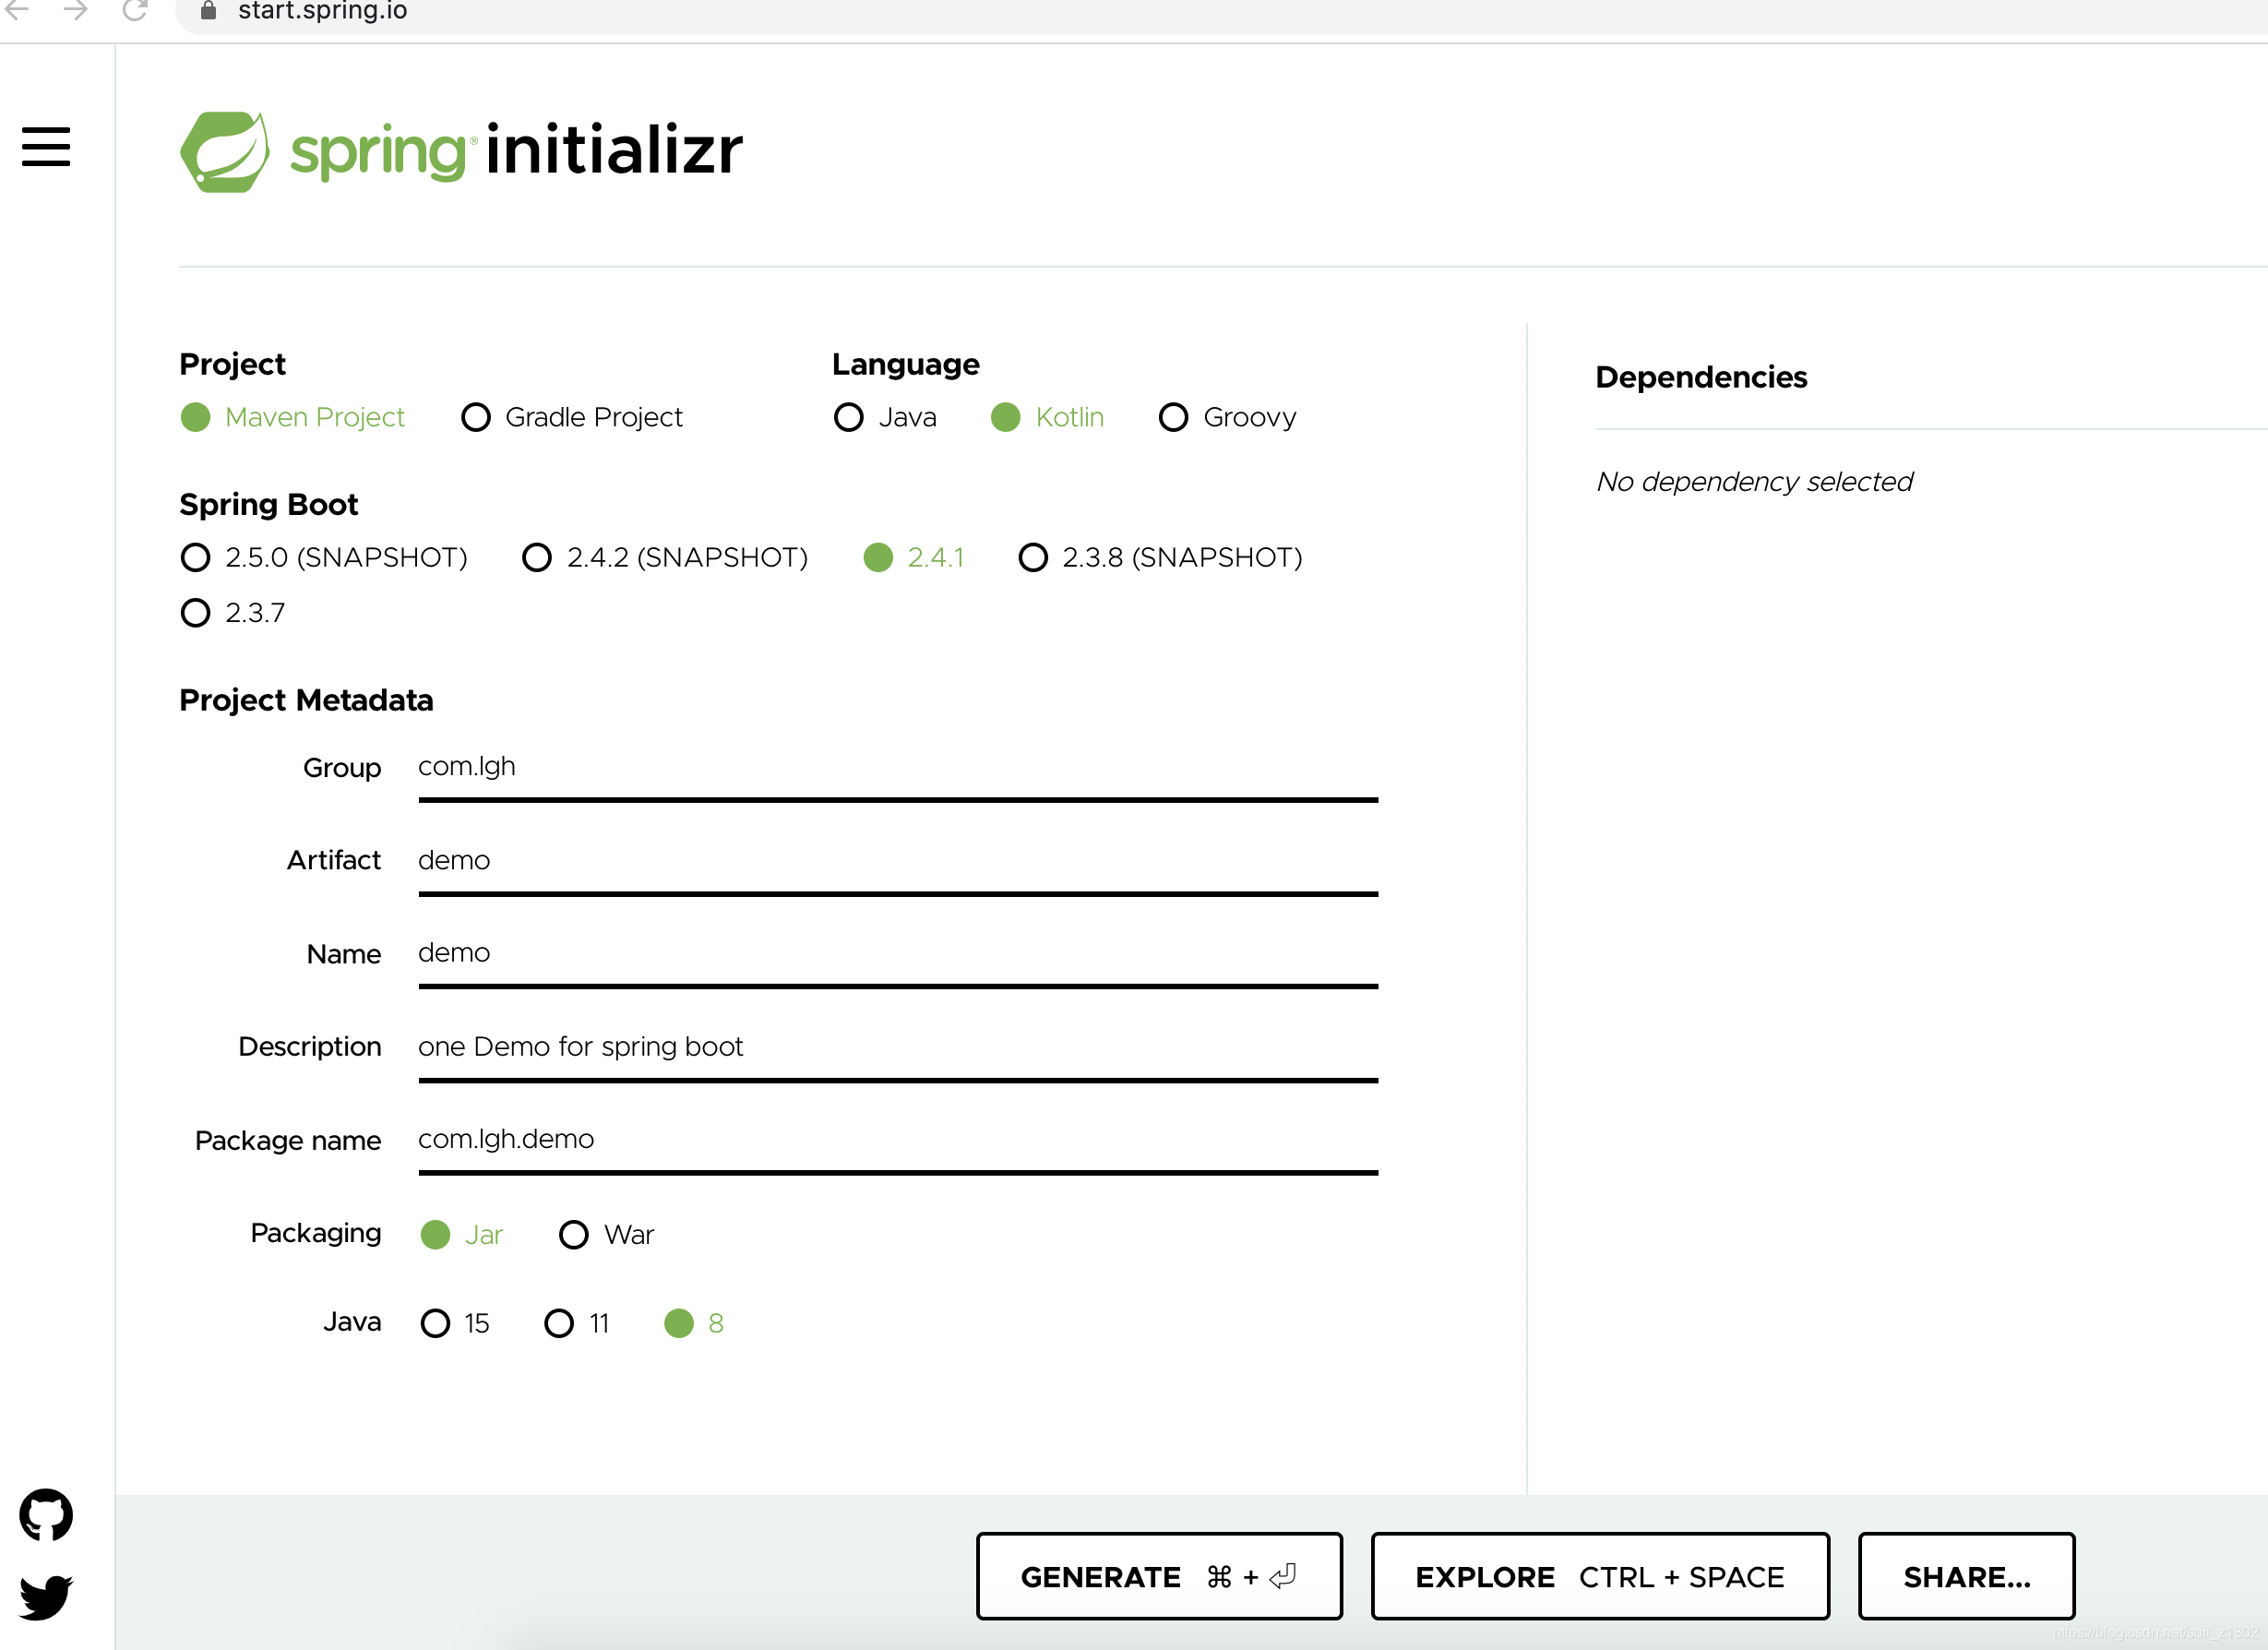Viewport: 2268px width, 1650px height.
Task: Choose War packaging
Action: click(606, 1235)
